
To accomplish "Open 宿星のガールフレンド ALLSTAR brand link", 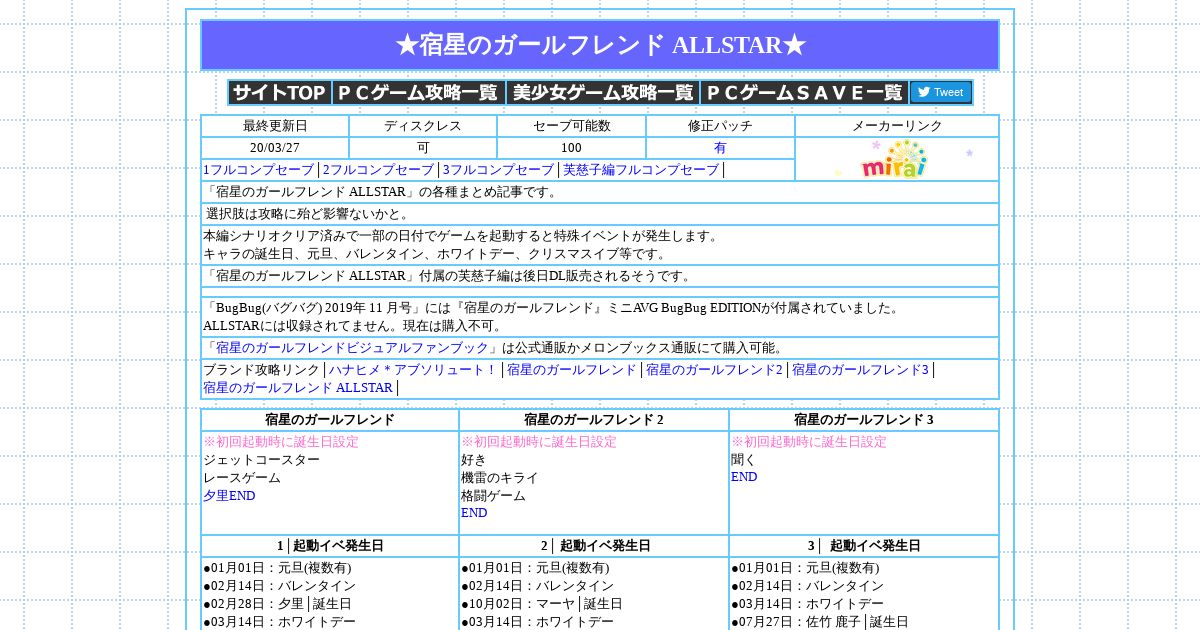I will [x=298, y=388].
